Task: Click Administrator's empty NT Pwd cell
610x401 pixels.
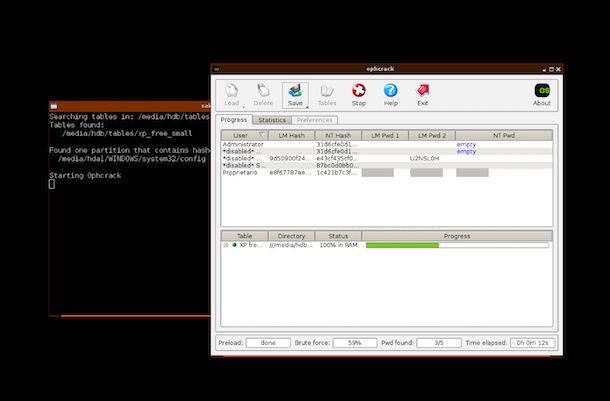Action: click(x=466, y=144)
